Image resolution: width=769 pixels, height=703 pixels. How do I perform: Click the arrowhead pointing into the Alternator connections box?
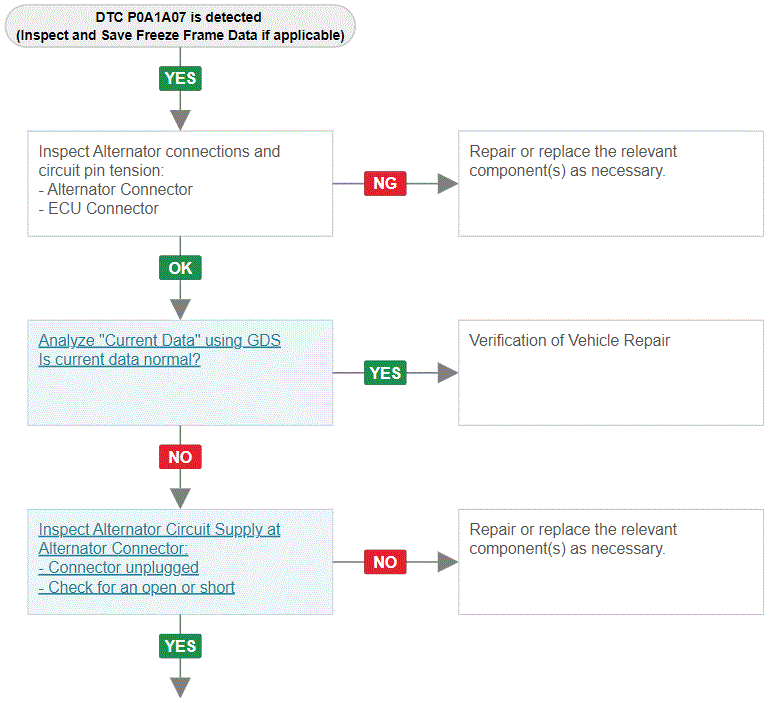click(x=180, y=120)
